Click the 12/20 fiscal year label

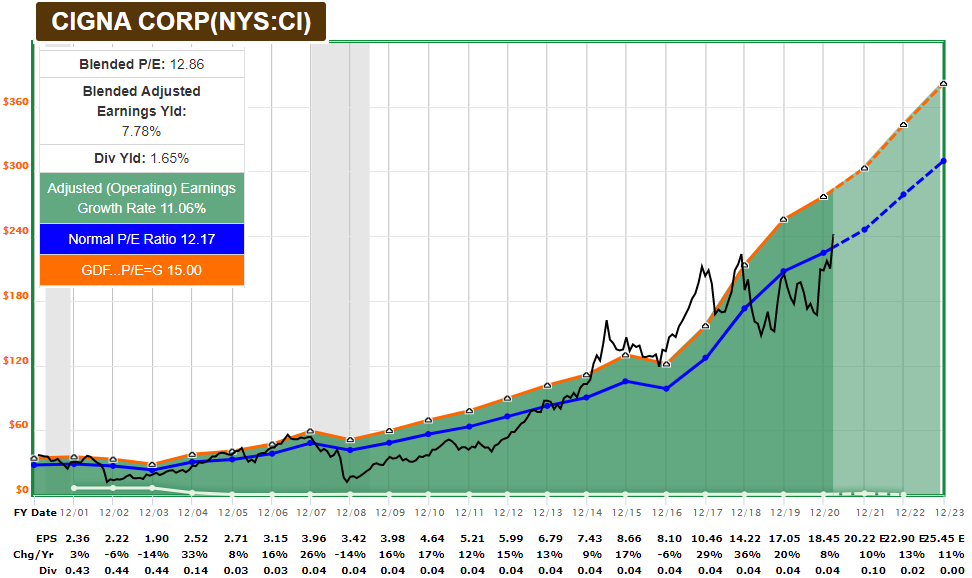824,512
